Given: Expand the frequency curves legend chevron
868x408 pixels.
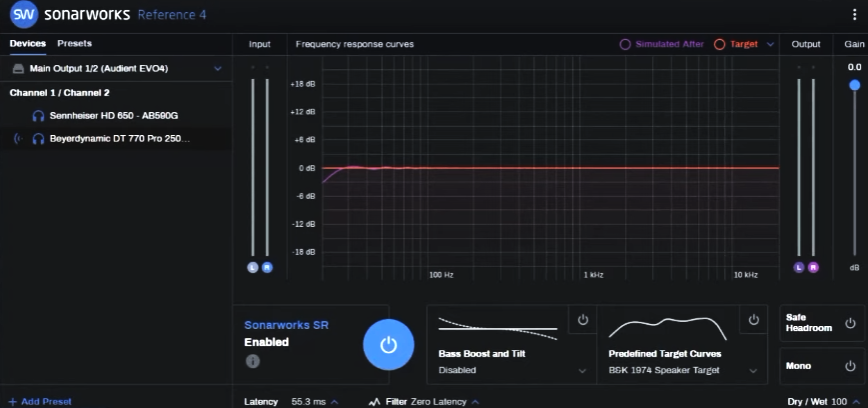Looking at the screenshot, I should click(770, 44).
